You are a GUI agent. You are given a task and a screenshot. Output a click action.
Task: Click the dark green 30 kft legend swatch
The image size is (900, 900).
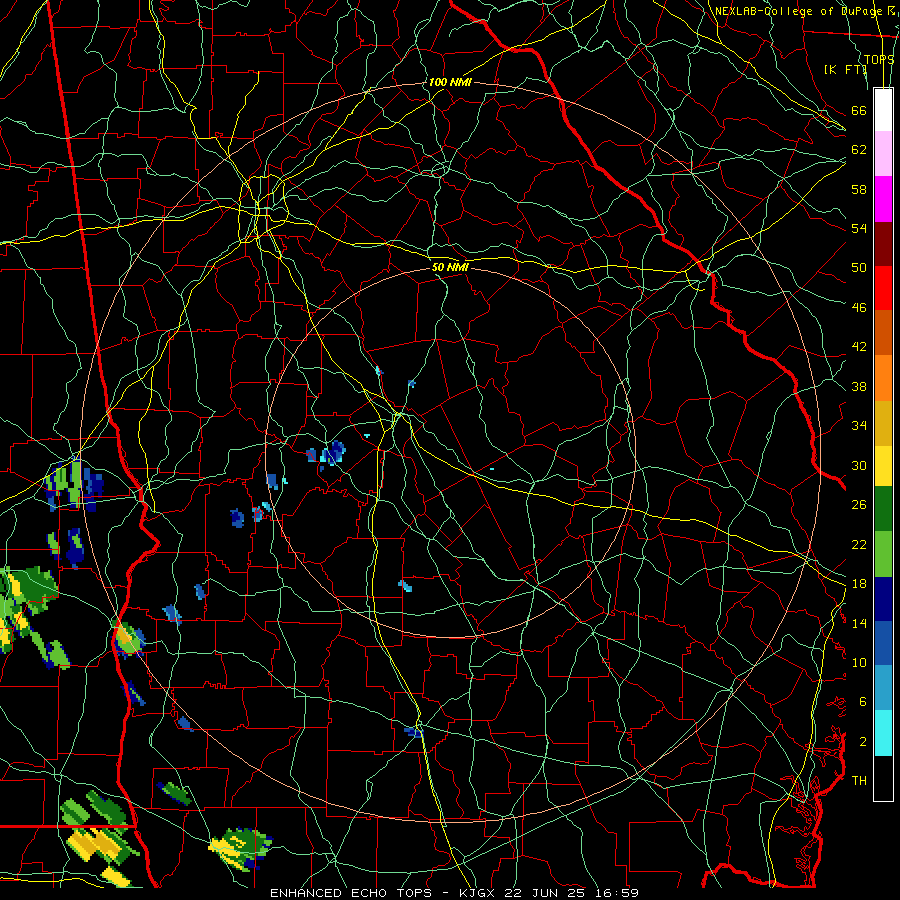click(883, 509)
